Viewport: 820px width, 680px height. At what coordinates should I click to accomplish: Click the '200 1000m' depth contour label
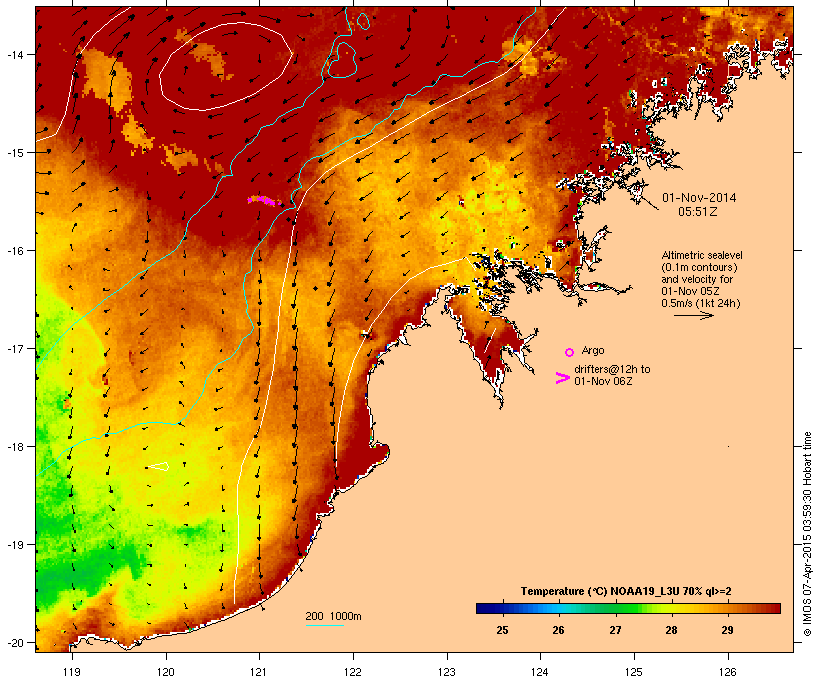333,616
